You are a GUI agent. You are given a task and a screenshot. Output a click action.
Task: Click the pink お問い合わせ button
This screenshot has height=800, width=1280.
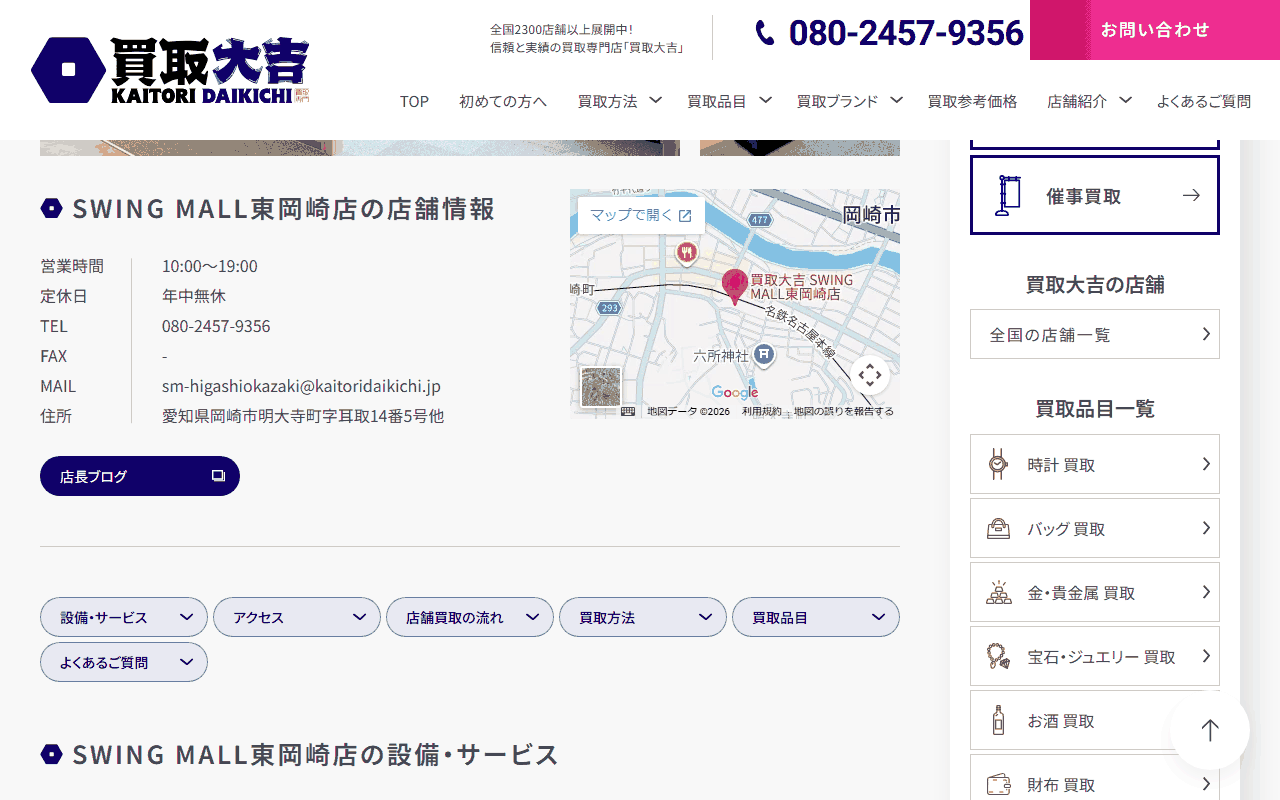coord(1155,30)
